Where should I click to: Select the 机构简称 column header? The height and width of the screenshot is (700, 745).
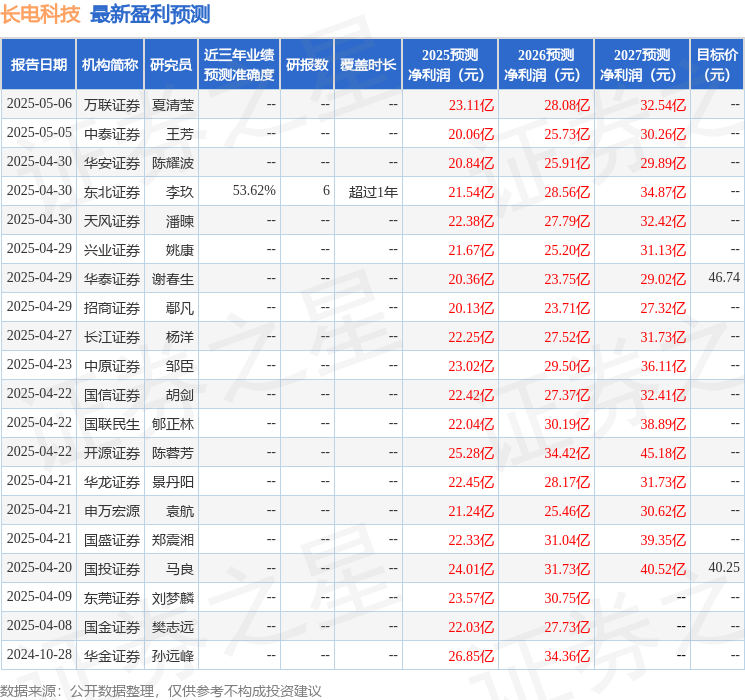[110, 65]
